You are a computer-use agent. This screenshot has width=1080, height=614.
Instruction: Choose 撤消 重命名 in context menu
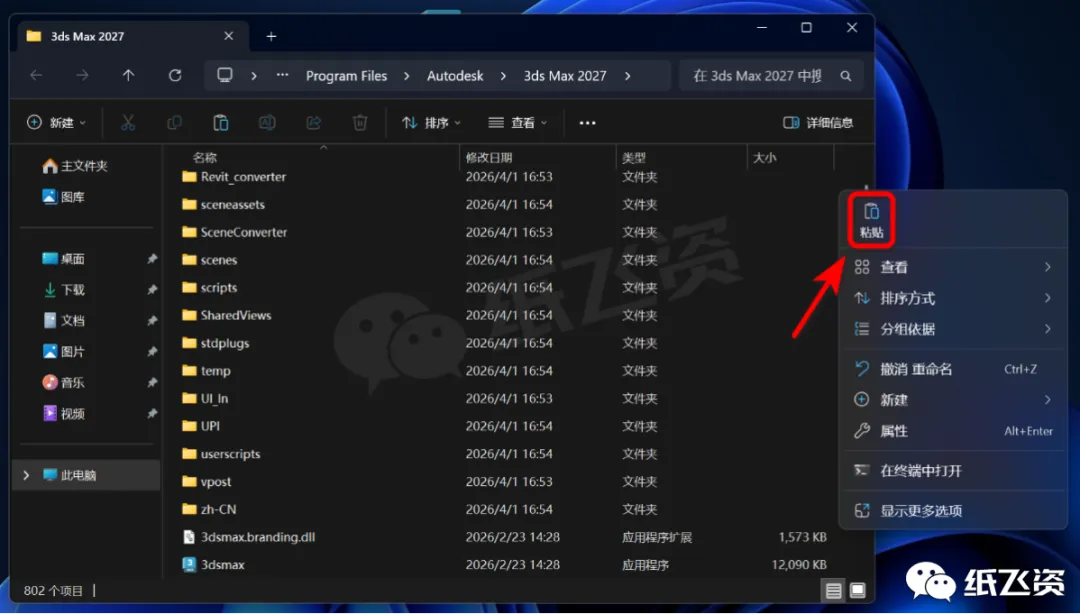[x=953, y=369]
